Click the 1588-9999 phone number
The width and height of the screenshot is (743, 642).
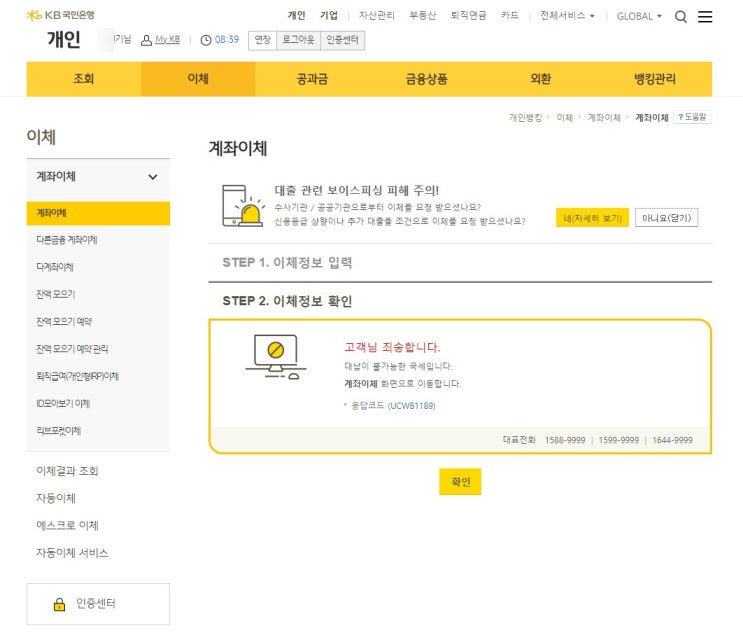click(x=565, y=440)
